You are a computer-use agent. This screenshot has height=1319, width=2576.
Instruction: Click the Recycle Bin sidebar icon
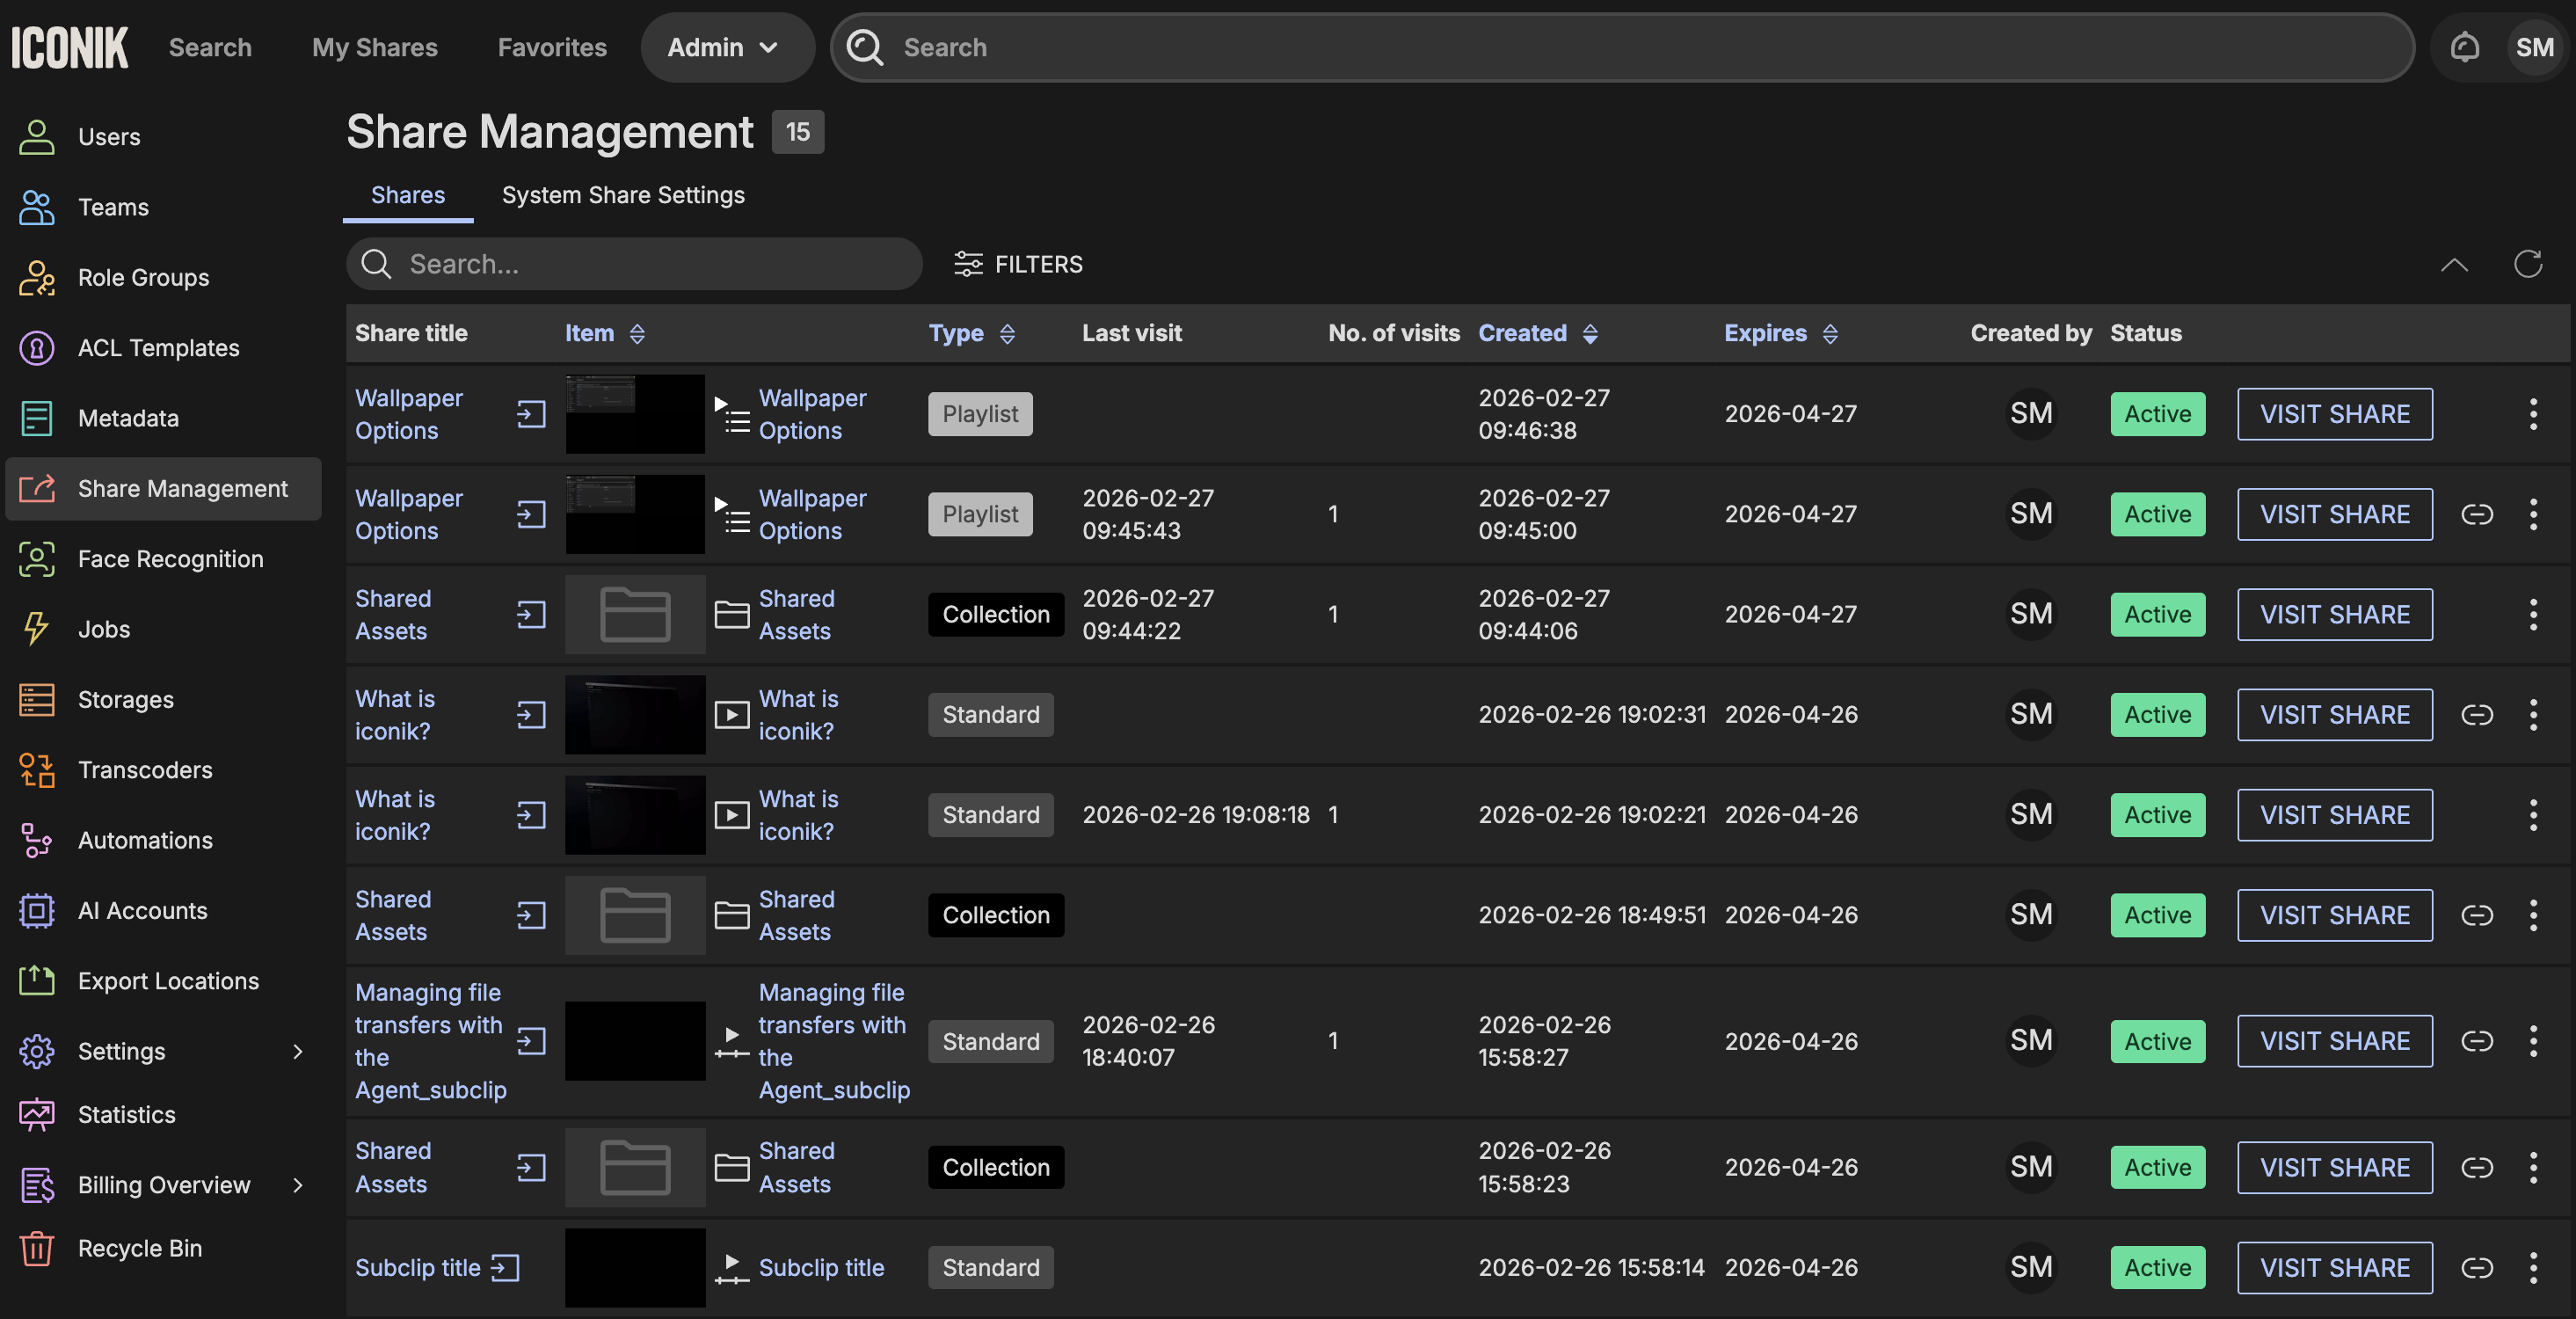point(37,1248)
